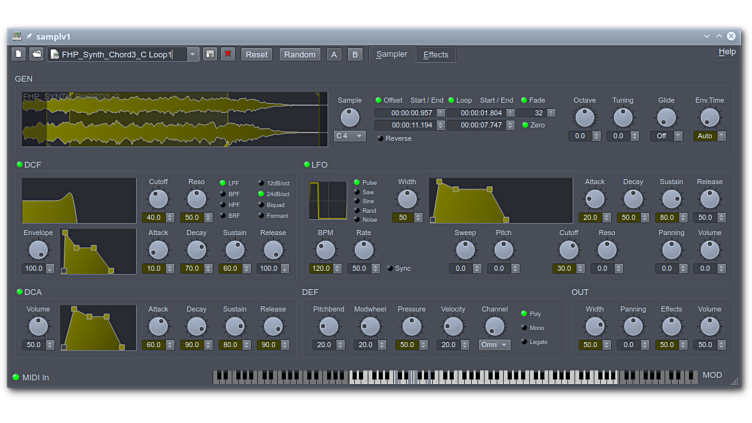Viewport: 752px width, 423px height.
Task: Click the Save preset floppy icon
Action: point(210,54)
